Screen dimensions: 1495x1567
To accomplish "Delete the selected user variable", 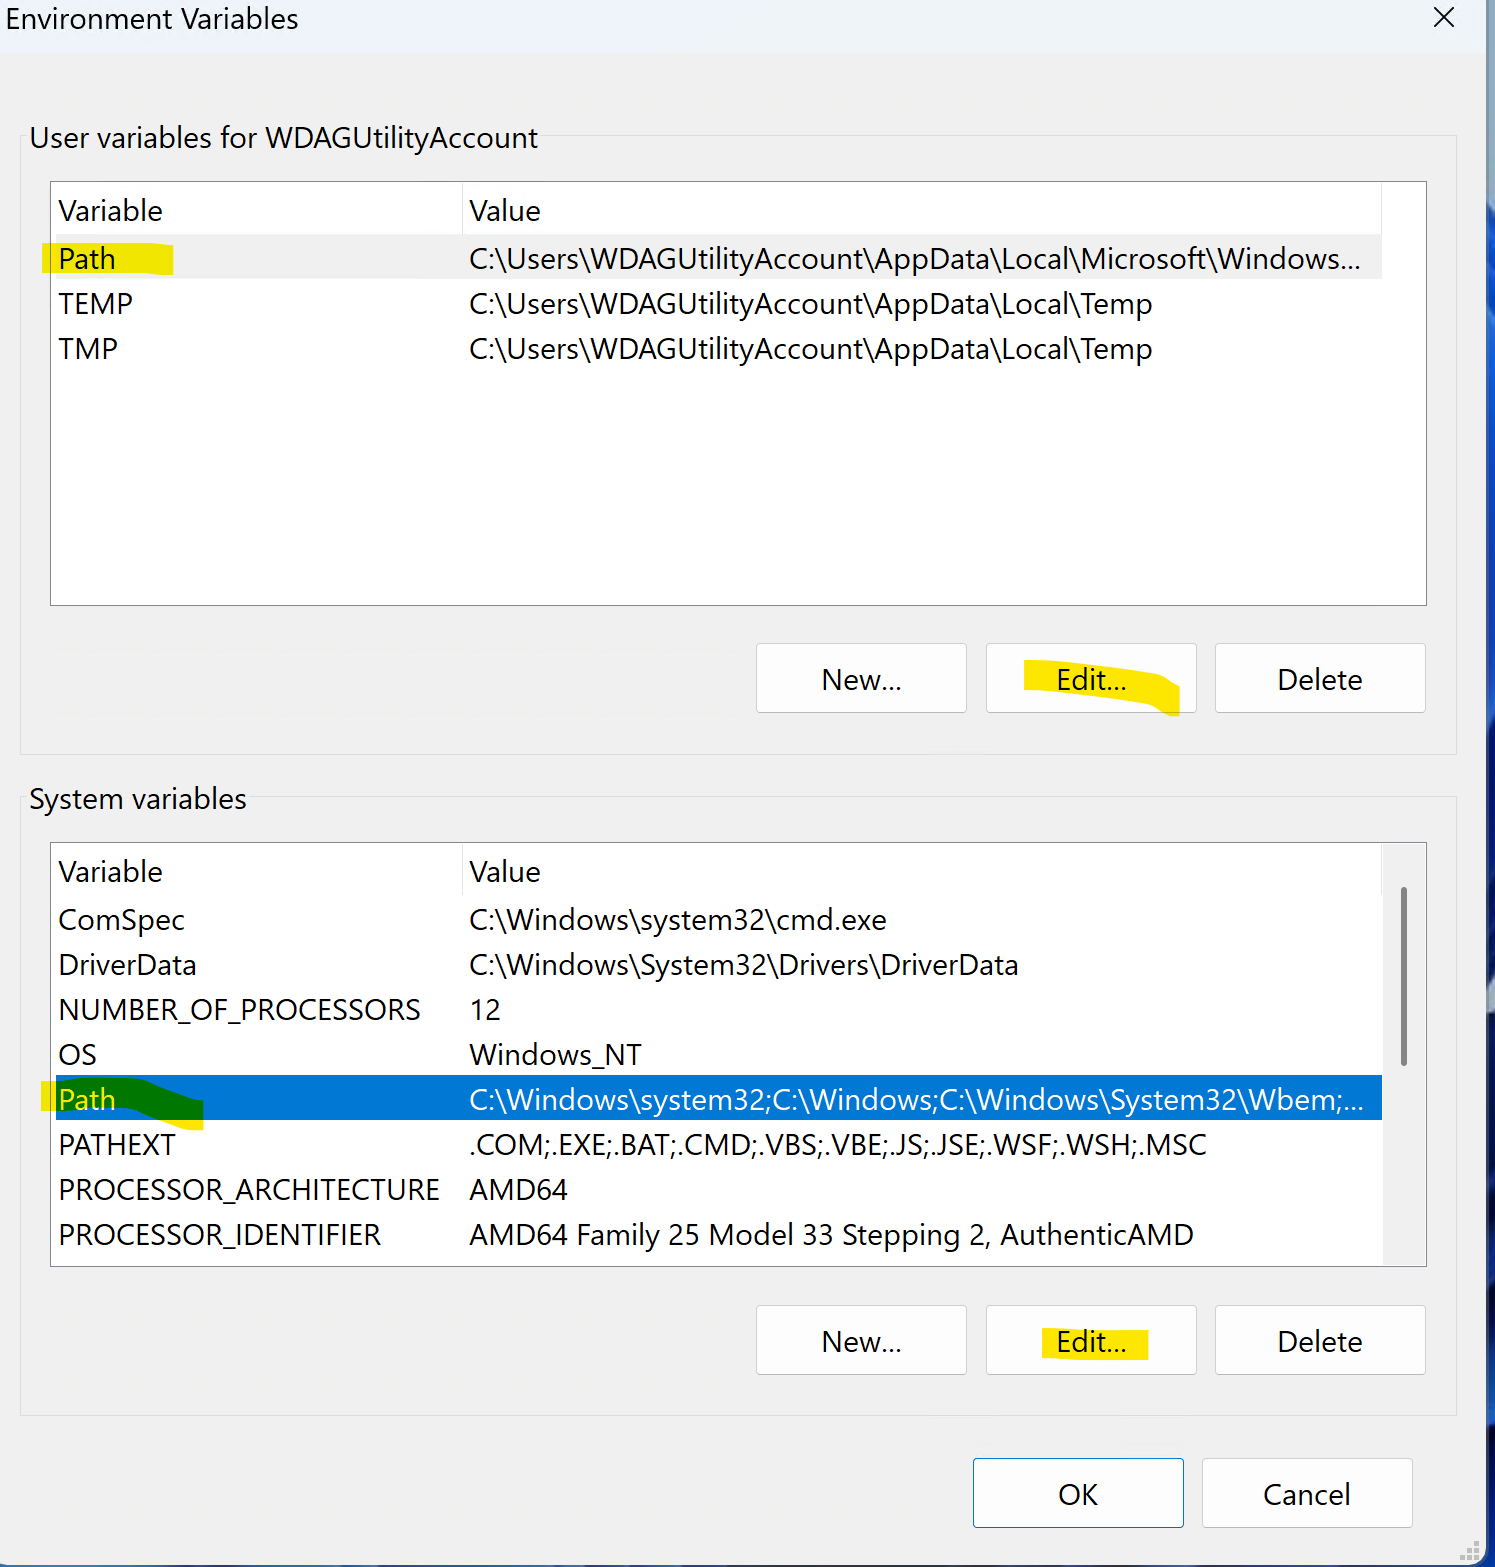I will [1319, 679].
